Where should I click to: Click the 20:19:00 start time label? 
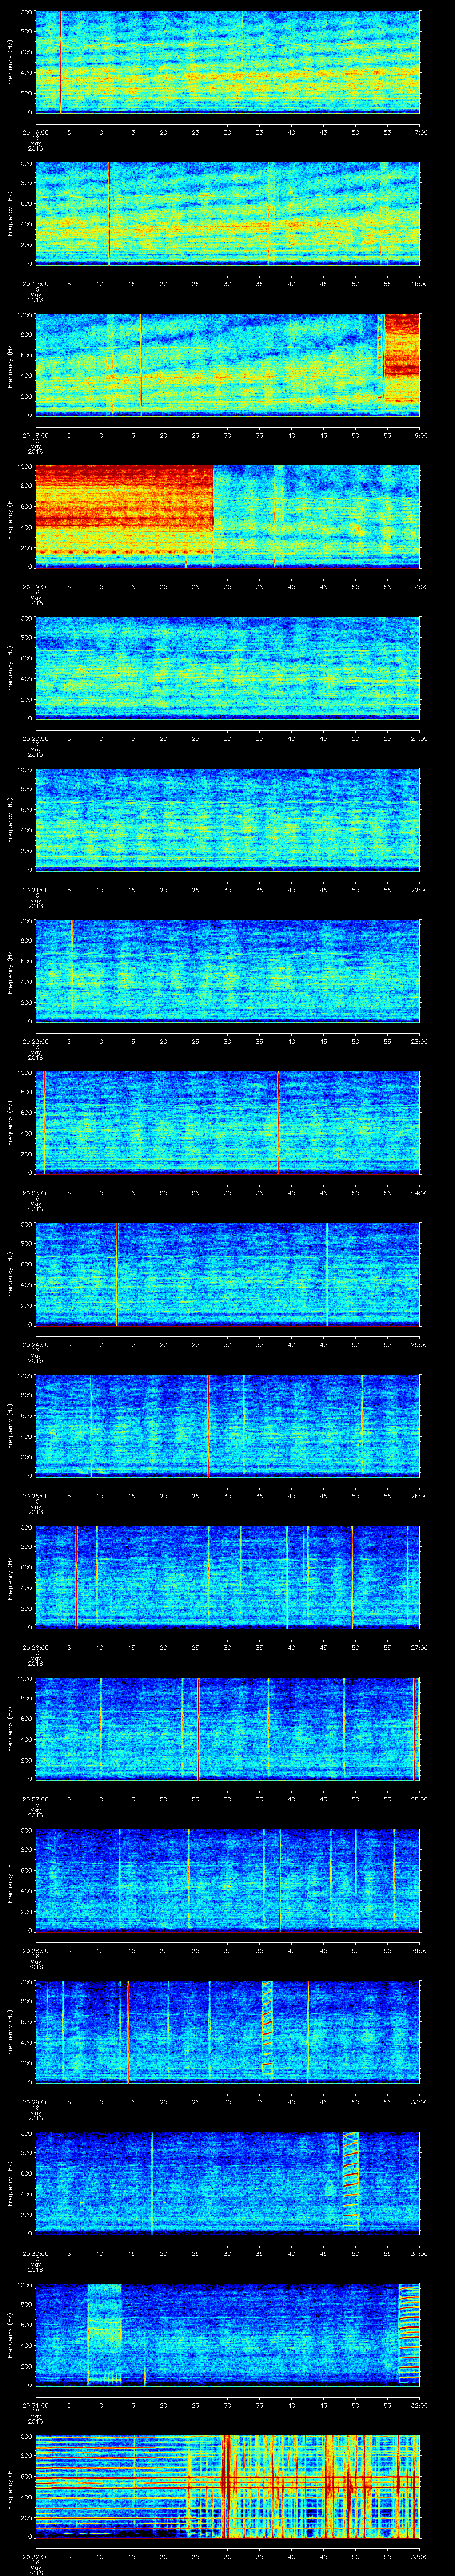tap(35, 586)
